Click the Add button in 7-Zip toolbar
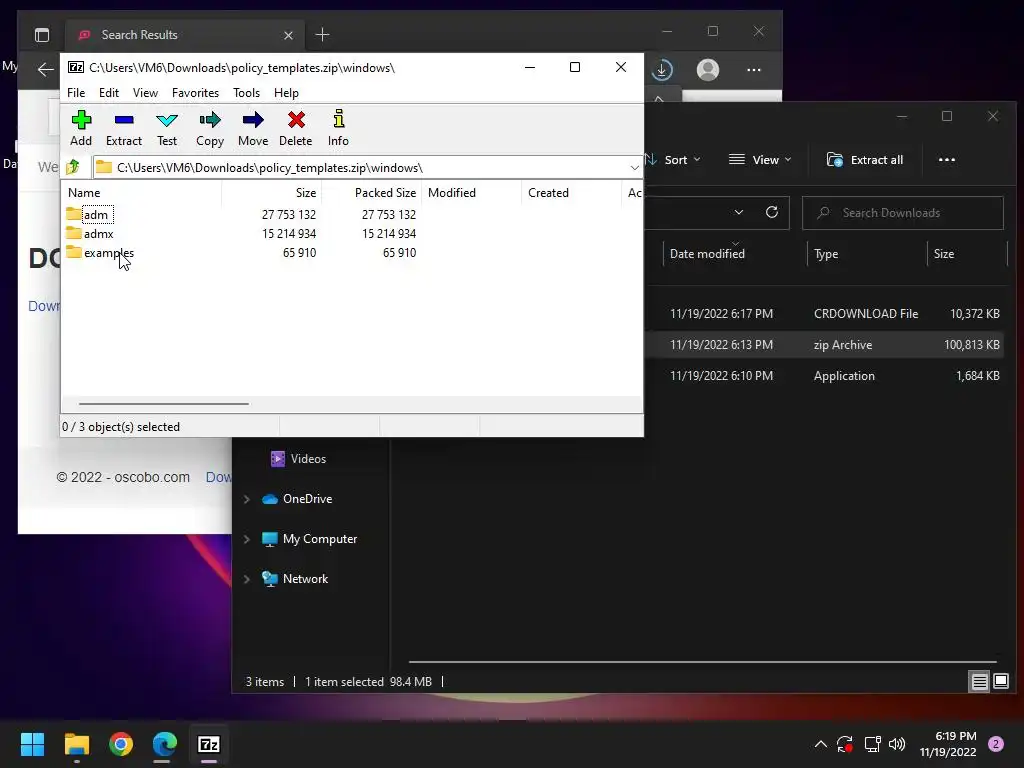 pyautogui.click(x=81, y=128)
